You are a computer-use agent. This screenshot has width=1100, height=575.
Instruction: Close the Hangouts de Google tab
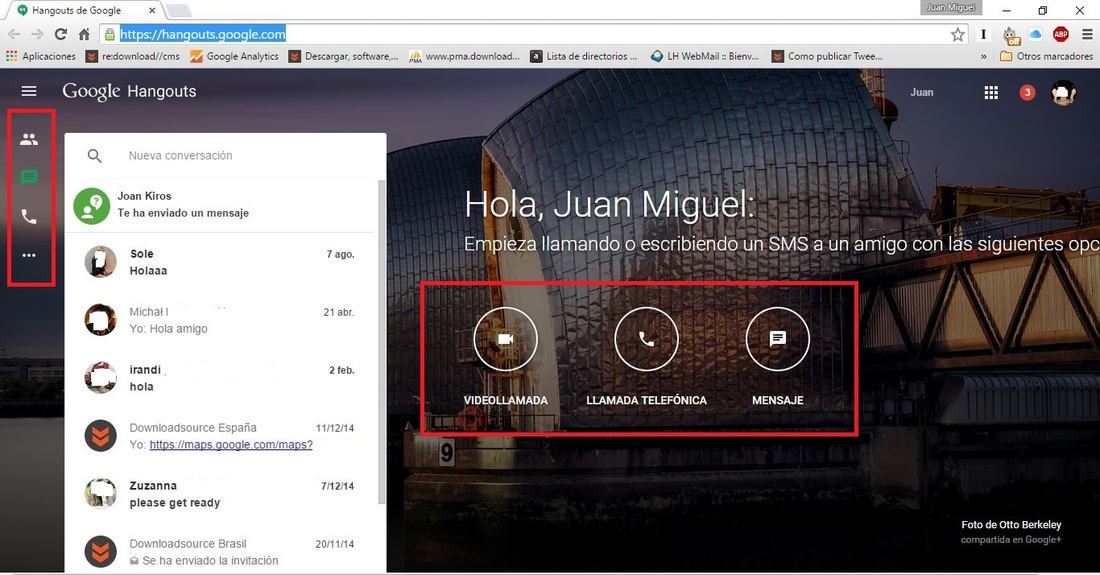pos(152,11)
